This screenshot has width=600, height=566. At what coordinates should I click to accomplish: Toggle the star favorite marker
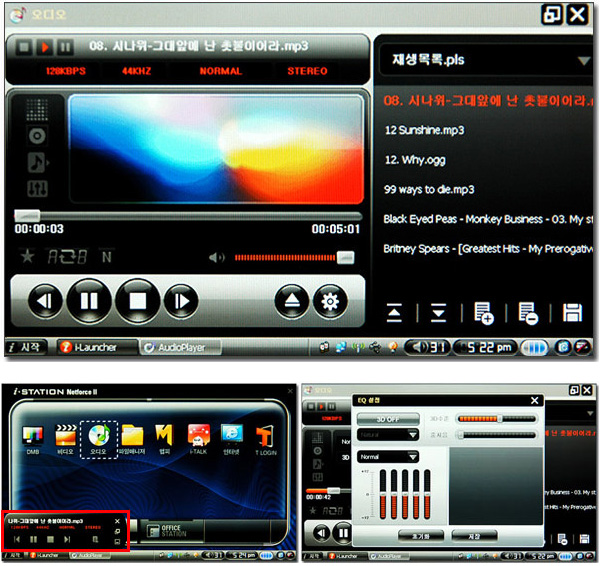click(x=28, y=256)
